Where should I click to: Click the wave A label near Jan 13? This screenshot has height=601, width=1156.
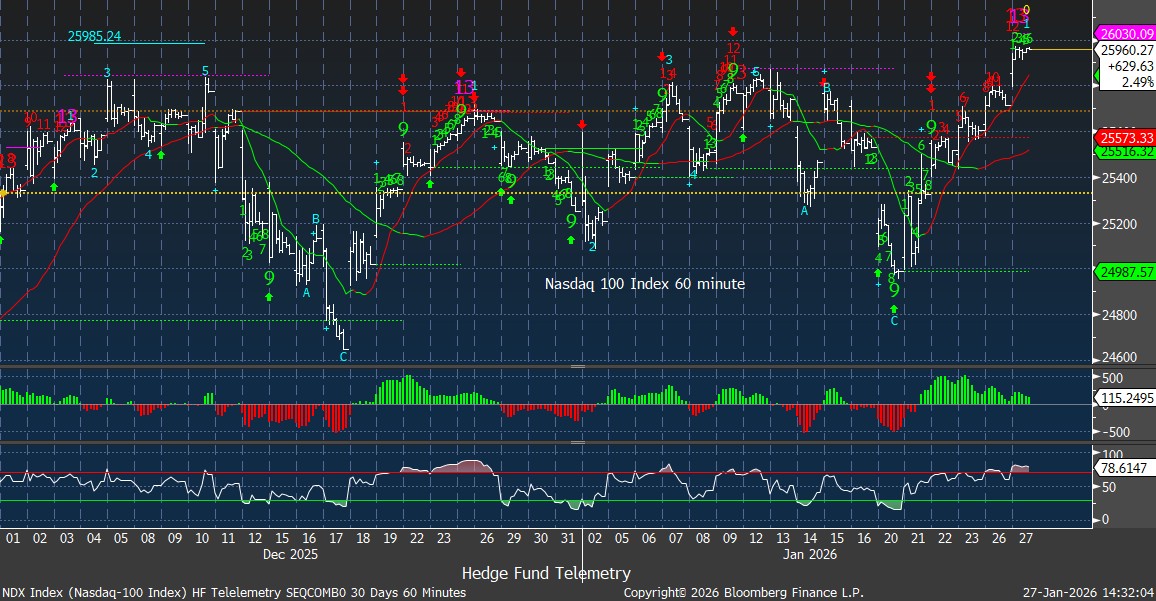(x=804, y=210)
